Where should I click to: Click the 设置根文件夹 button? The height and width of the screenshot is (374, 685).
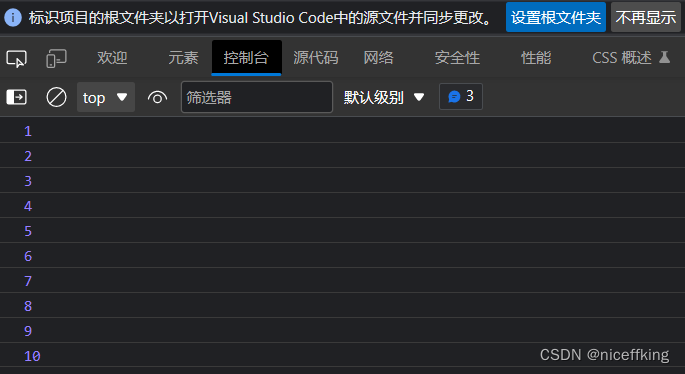point(556,17)
